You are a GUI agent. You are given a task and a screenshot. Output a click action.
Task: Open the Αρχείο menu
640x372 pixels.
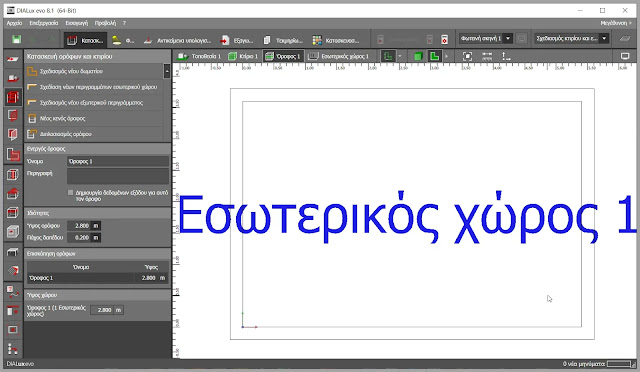coord(14,23)
